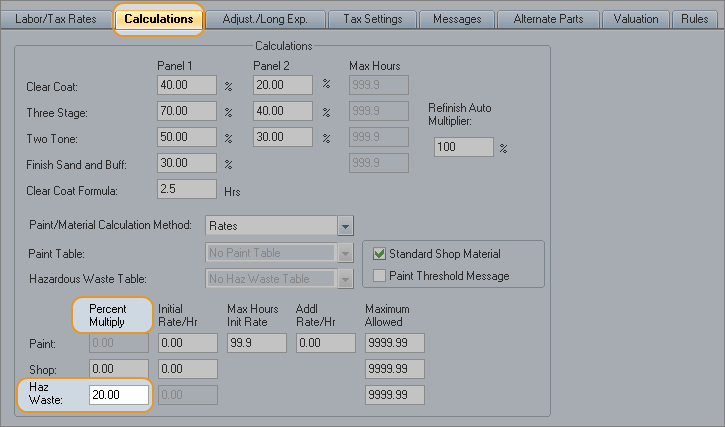Switch to the Rules tab

(x=694, y=19)
